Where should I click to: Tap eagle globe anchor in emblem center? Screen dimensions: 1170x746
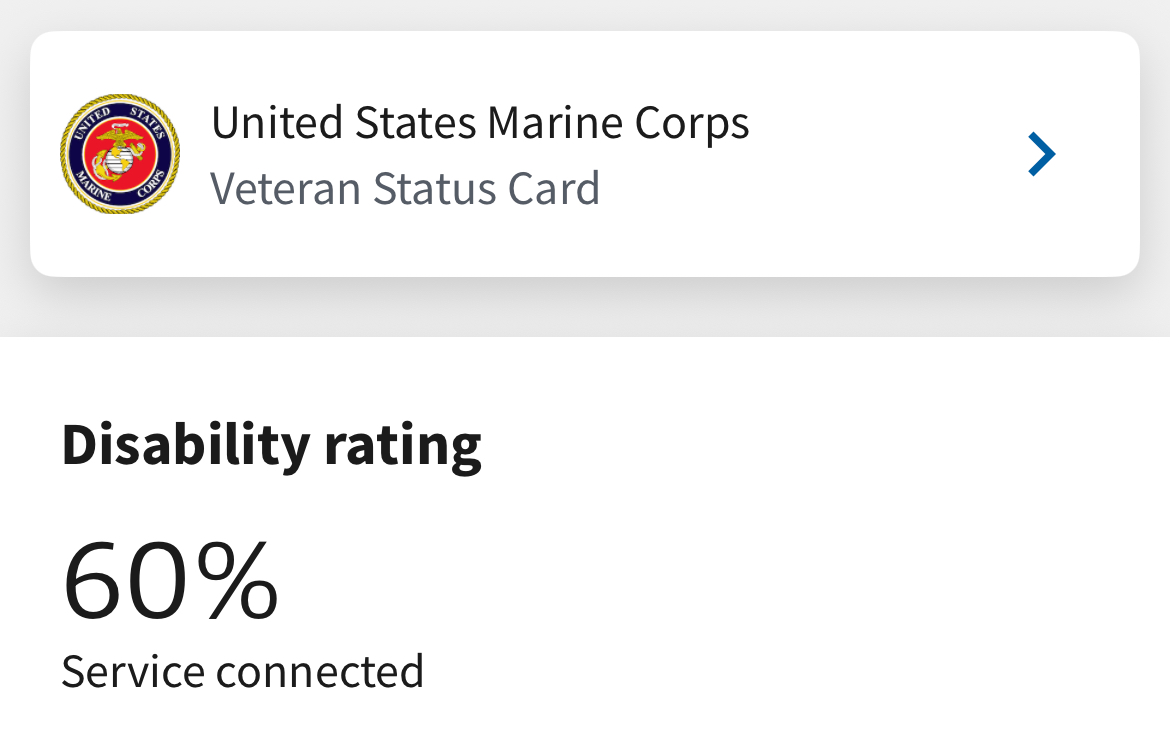(119, 154)
